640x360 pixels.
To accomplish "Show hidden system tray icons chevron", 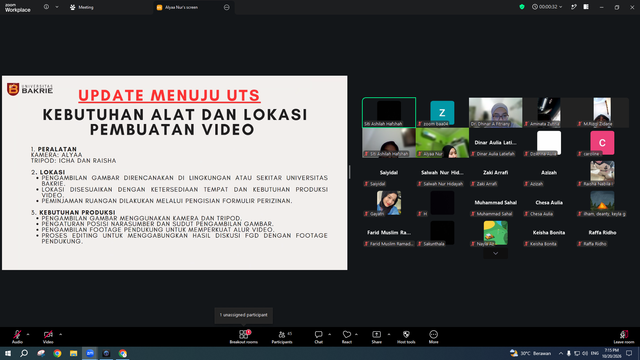I will click(x=561, y=353).
